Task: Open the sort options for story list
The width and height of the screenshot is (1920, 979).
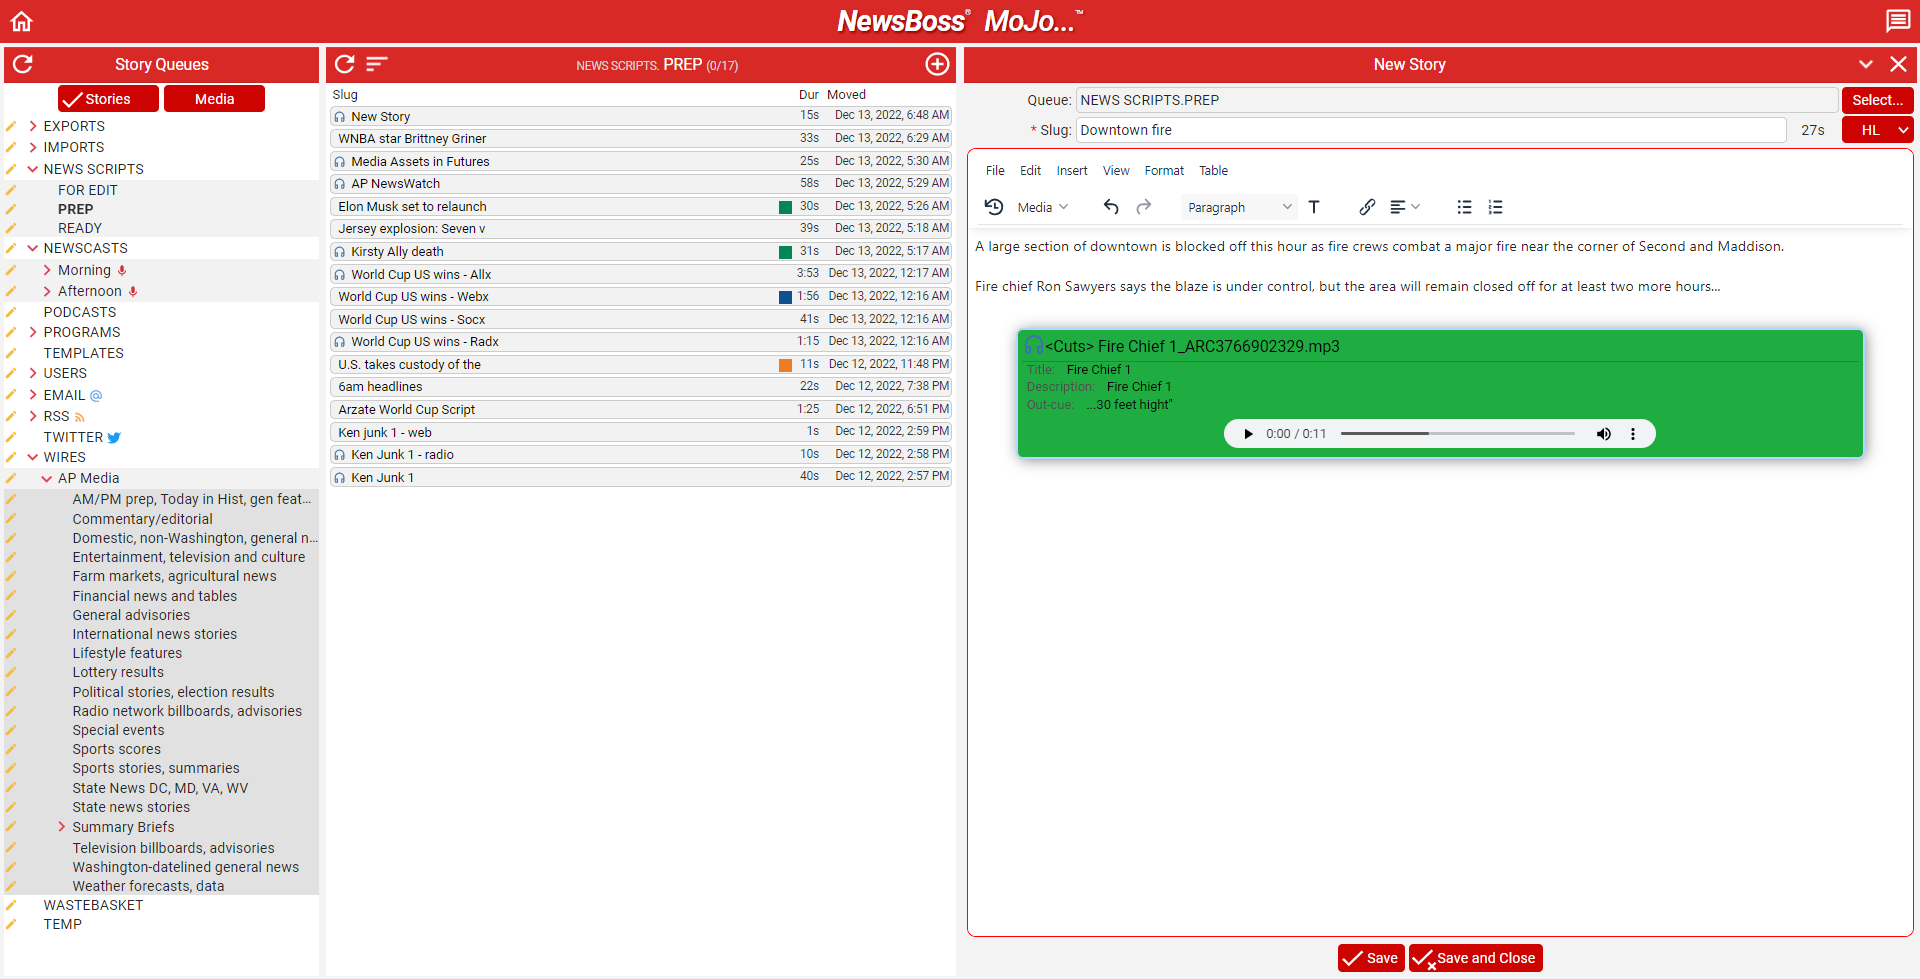Action: pos(376,64)
